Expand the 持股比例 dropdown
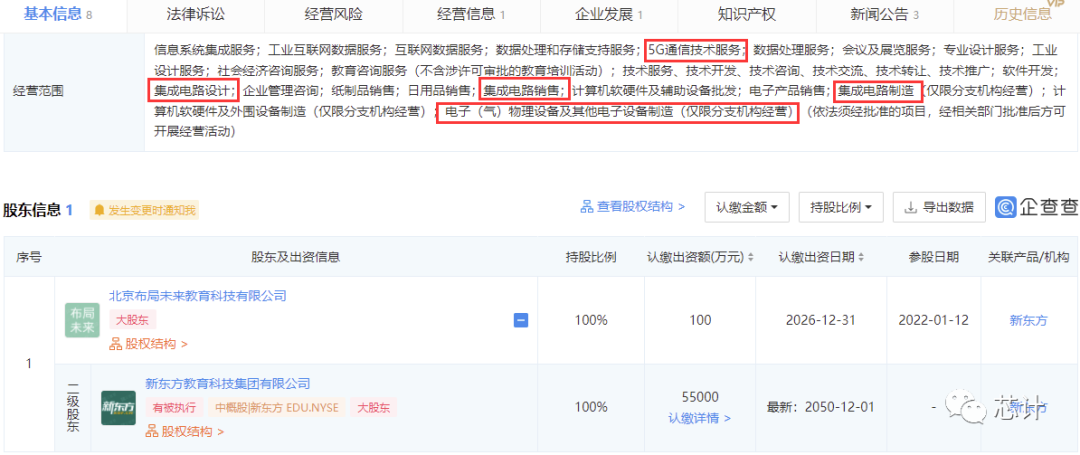This screenshot has width=1080, height=455. coord(841,207)
